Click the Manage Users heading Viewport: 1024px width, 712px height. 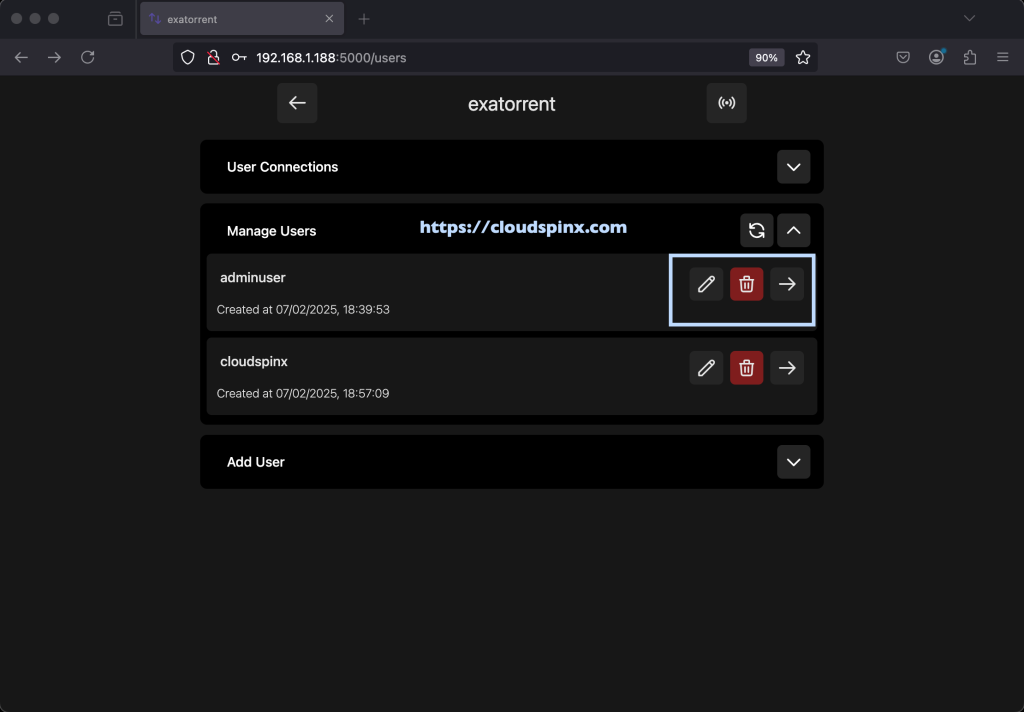click(271, 231)
